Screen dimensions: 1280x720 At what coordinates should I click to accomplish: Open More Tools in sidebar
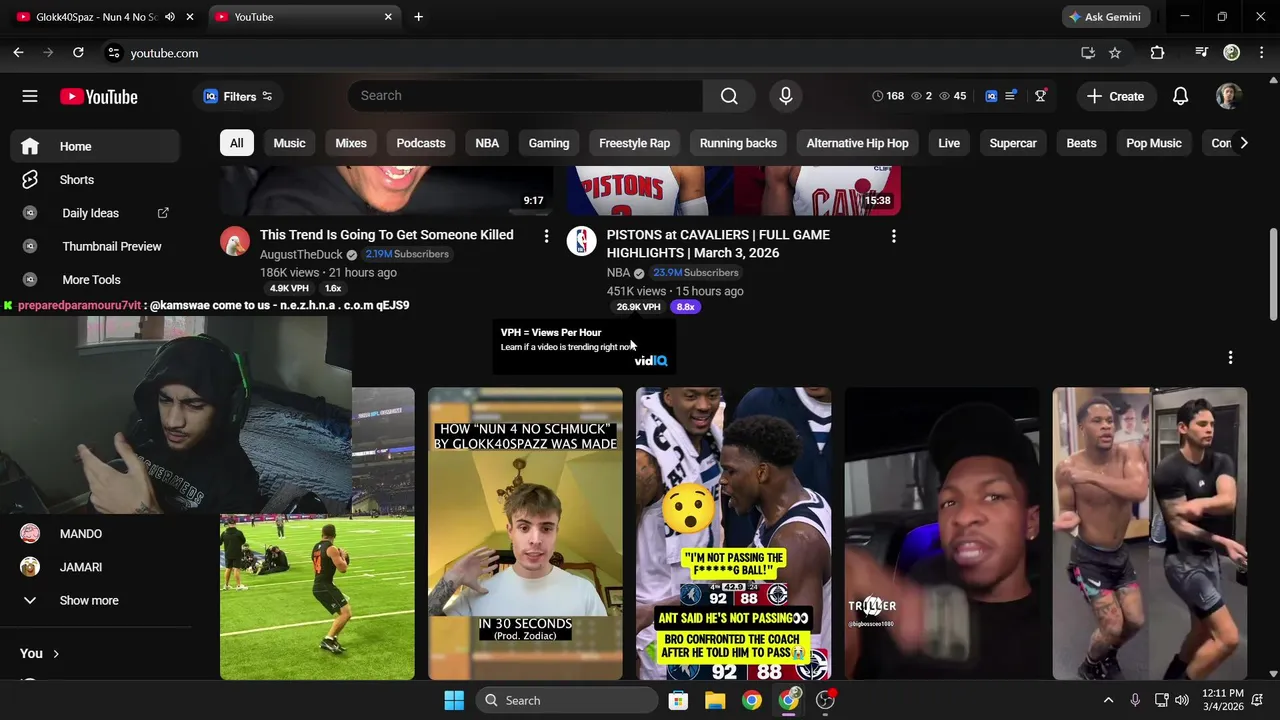point(97,280)
